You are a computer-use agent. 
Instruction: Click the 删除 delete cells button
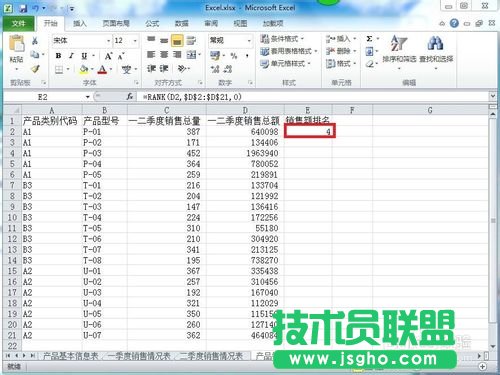(x=341, y=51)
